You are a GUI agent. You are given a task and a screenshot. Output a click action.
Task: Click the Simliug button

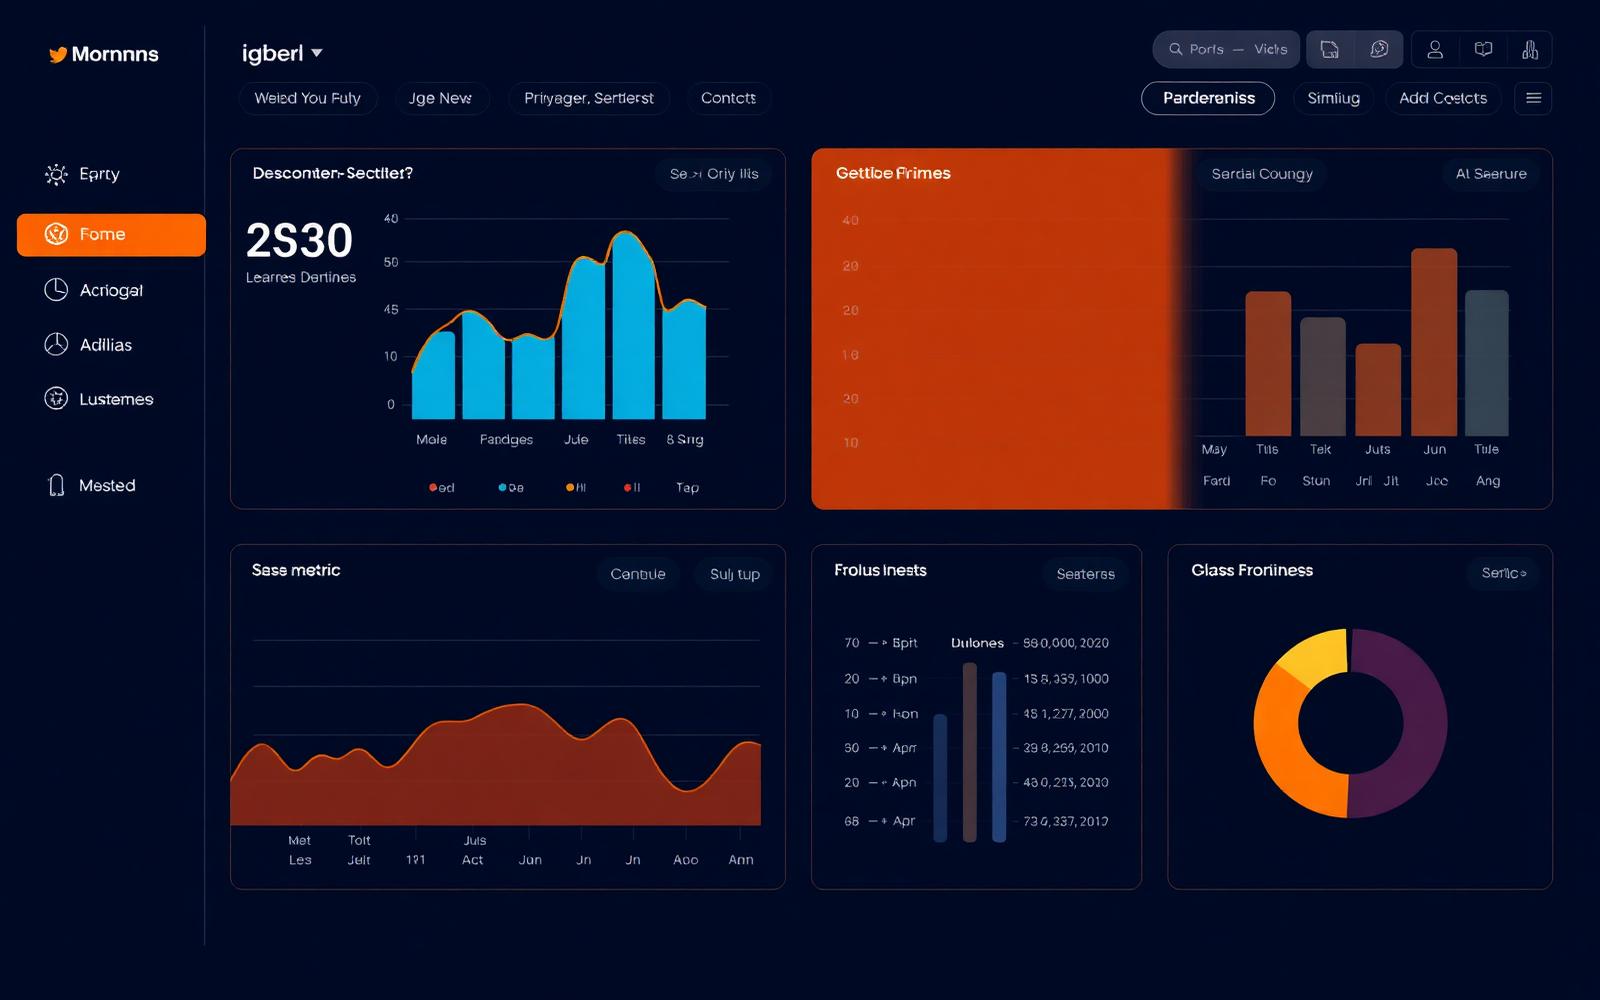(x=1333, y=98)
